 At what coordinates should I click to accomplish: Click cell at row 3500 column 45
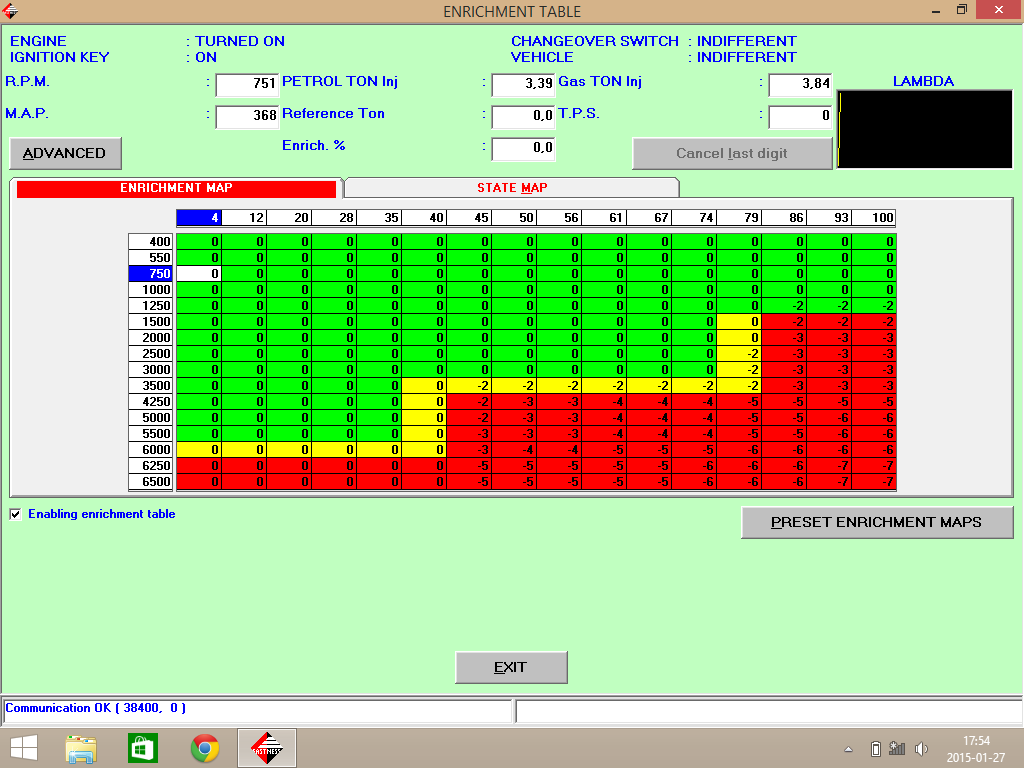click(x=469, y=385)
